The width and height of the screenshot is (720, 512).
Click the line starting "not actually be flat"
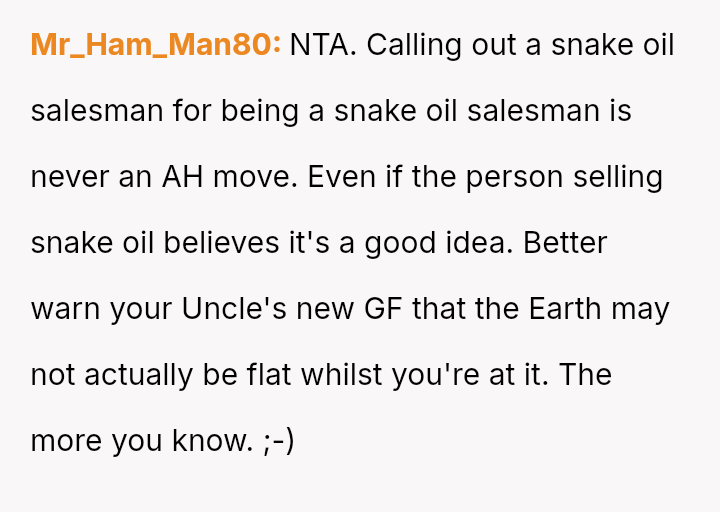point(320,375)
